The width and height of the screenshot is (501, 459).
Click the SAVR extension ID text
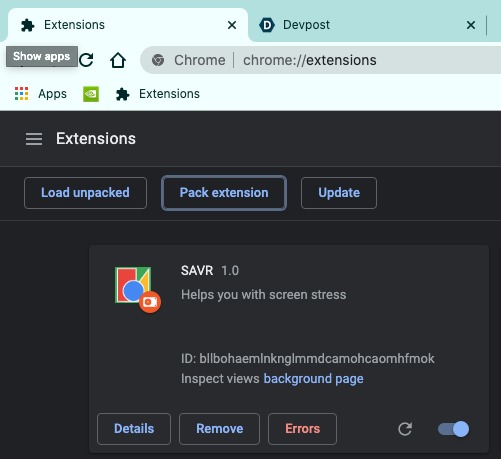[x=308, y=359]
